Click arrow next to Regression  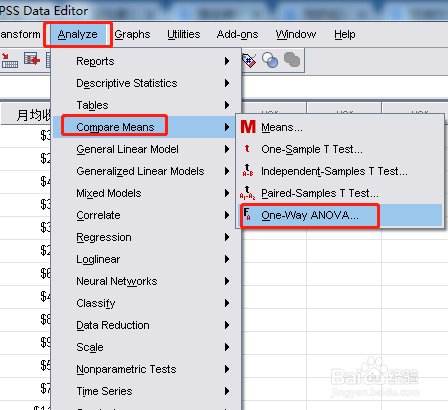click(227, 237)
